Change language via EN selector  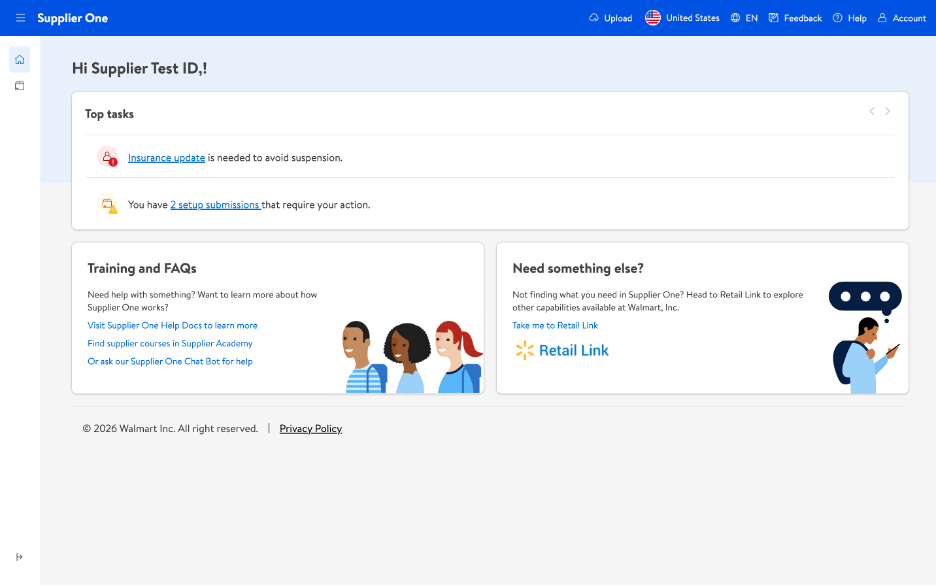[x=744, y=18]
